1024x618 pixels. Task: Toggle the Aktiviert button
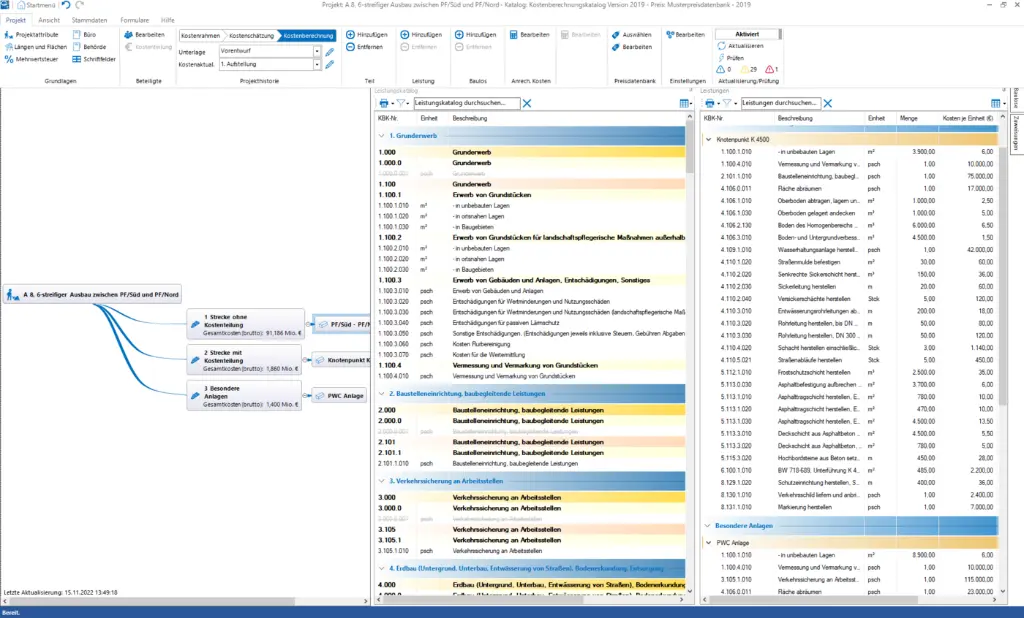coord(746,34)
